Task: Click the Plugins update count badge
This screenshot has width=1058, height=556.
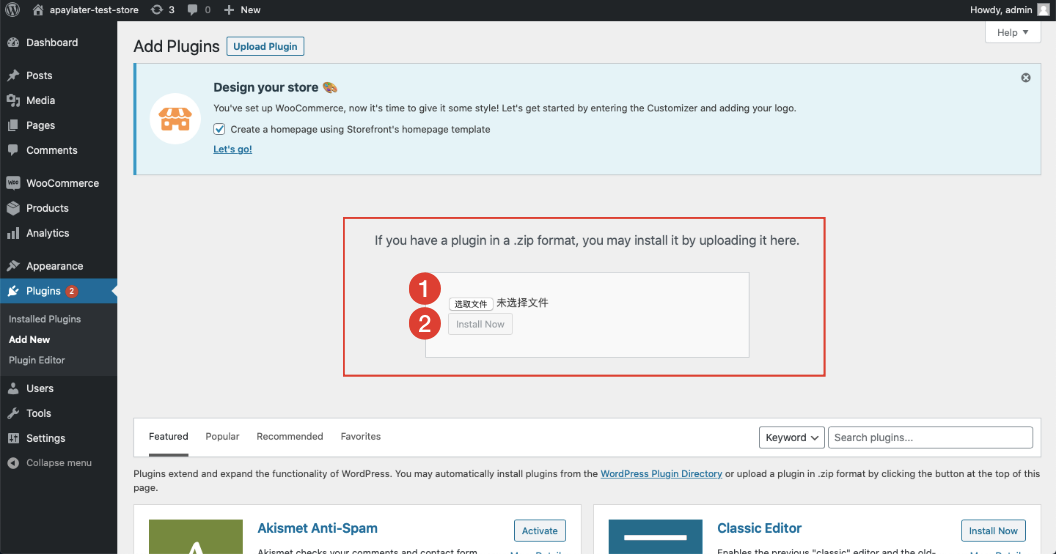Action: click(72, 291)
